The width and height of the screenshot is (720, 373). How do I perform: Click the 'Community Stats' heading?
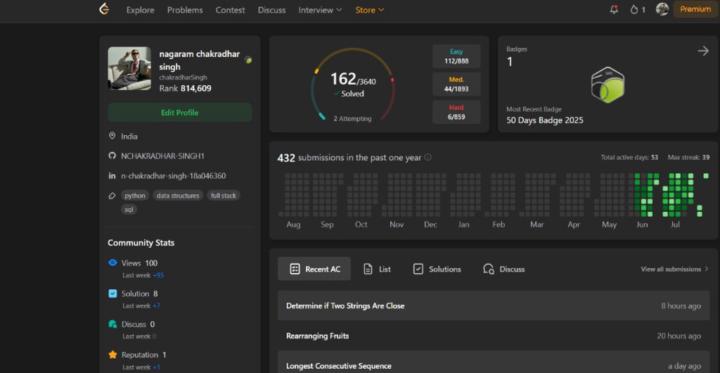[x=141, y=243]
